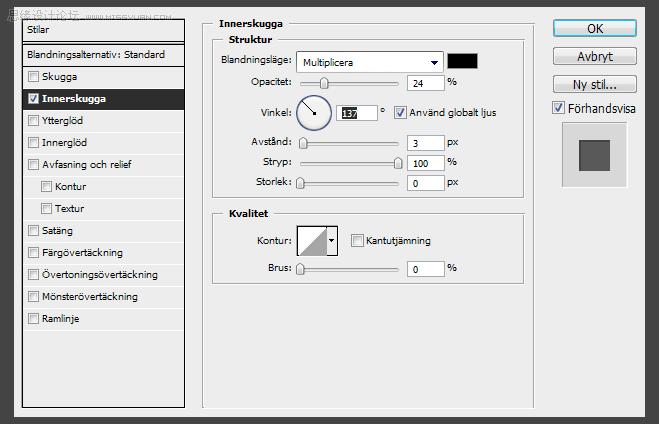
Task: Tick the Kontur sub-option checkbox
Action: pos(46,186)
